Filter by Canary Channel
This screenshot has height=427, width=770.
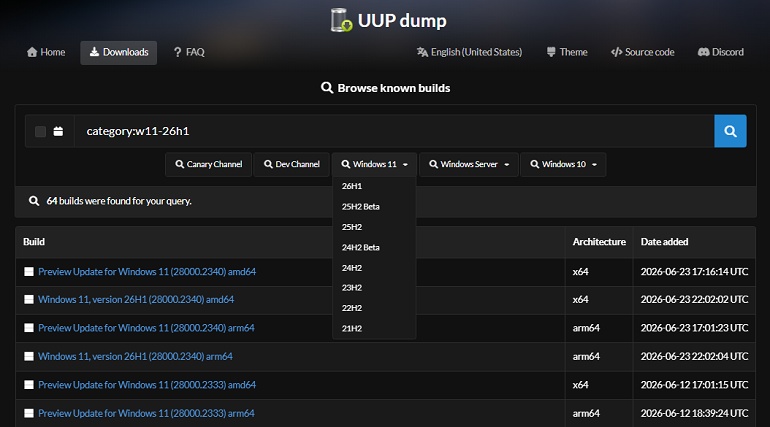(x=209, y=164)
